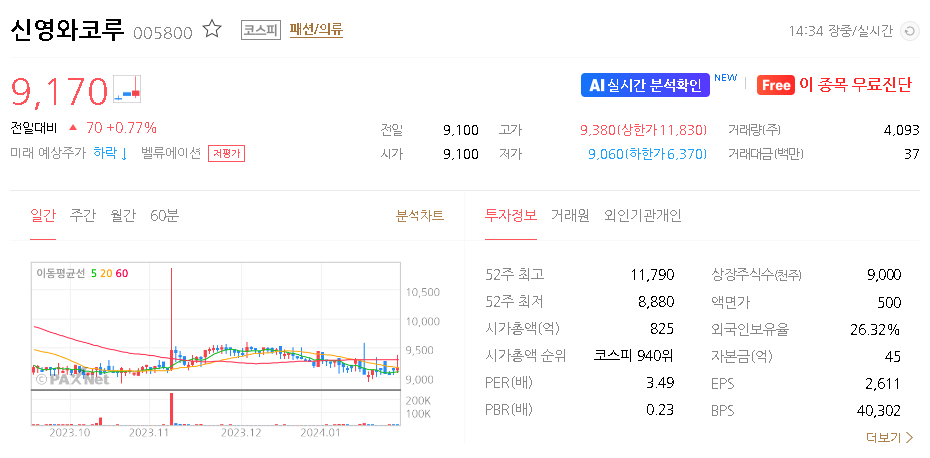Open the 분석차트 link
Screen dimensions: 930x458
pyautogui.click(x=420, y=215)
